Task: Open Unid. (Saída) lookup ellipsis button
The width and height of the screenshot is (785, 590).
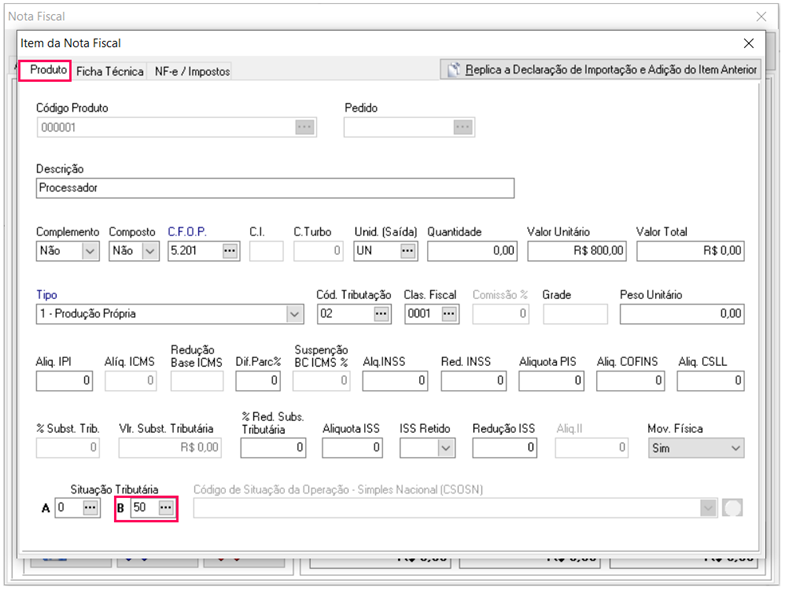Action: (408, 251)
